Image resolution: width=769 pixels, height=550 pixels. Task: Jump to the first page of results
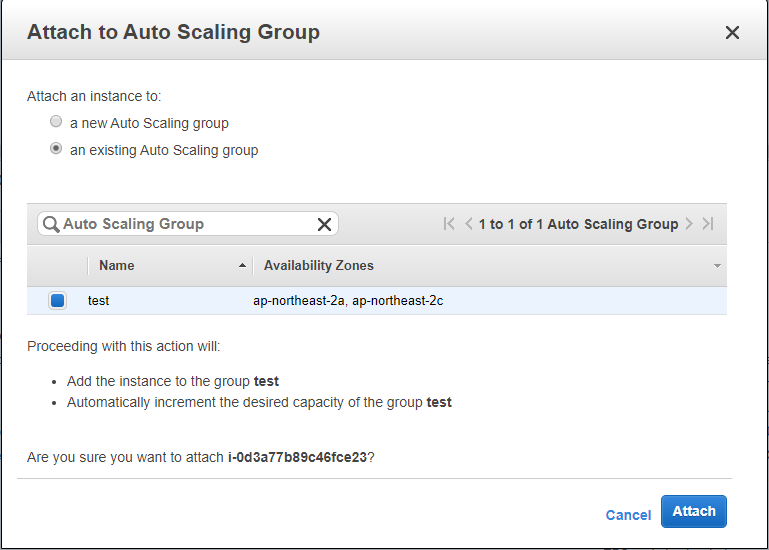(449, 224)
